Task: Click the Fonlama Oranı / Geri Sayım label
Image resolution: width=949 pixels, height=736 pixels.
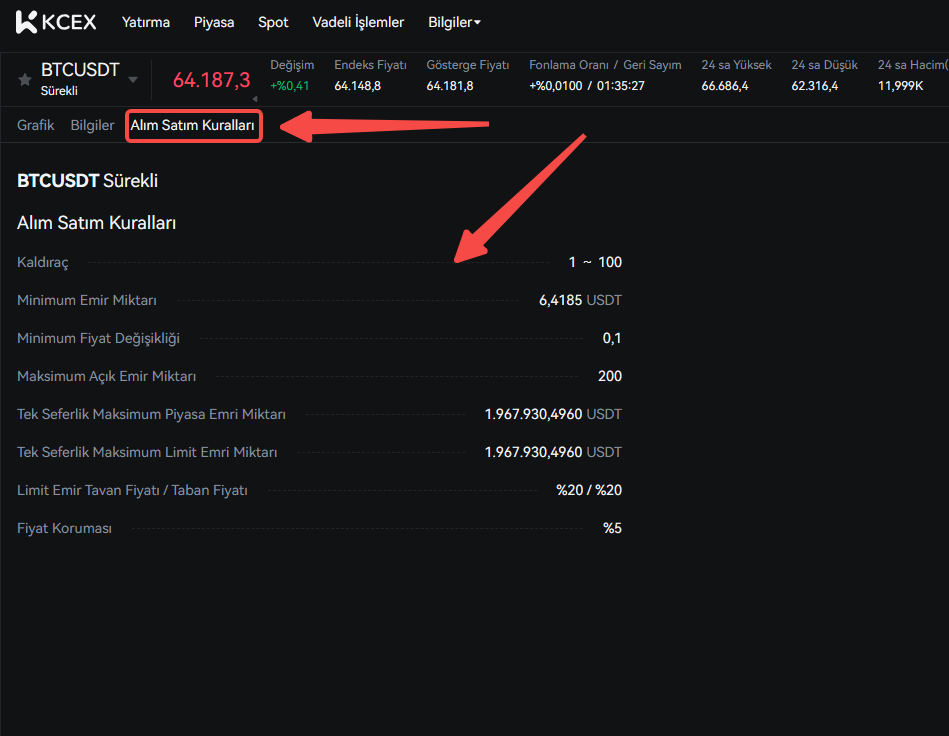Action: (x=605, y=65)
